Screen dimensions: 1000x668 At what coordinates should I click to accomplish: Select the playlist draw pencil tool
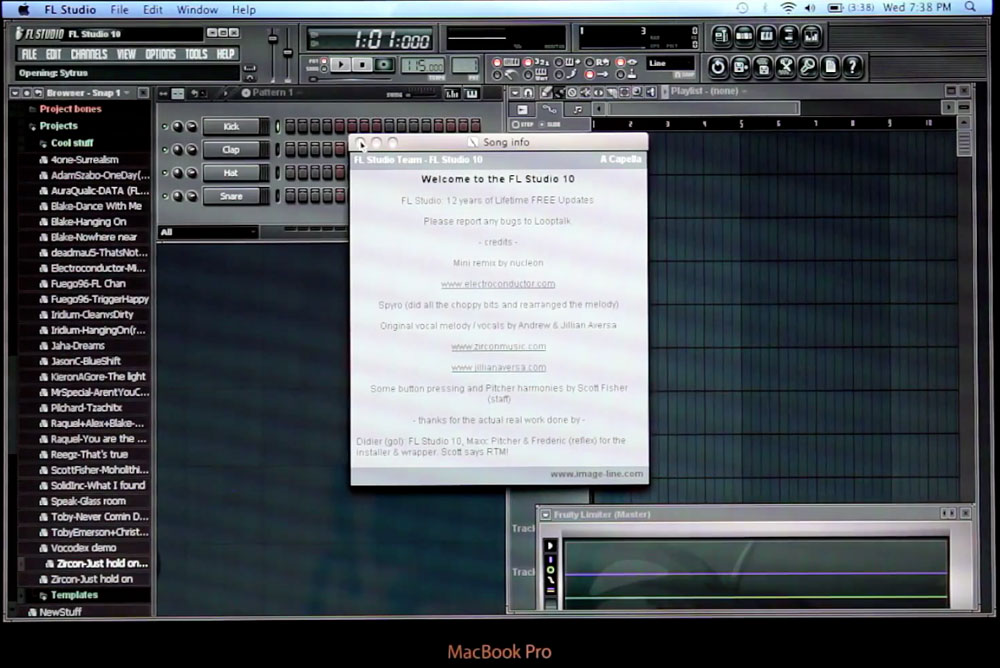coord(546,92)
